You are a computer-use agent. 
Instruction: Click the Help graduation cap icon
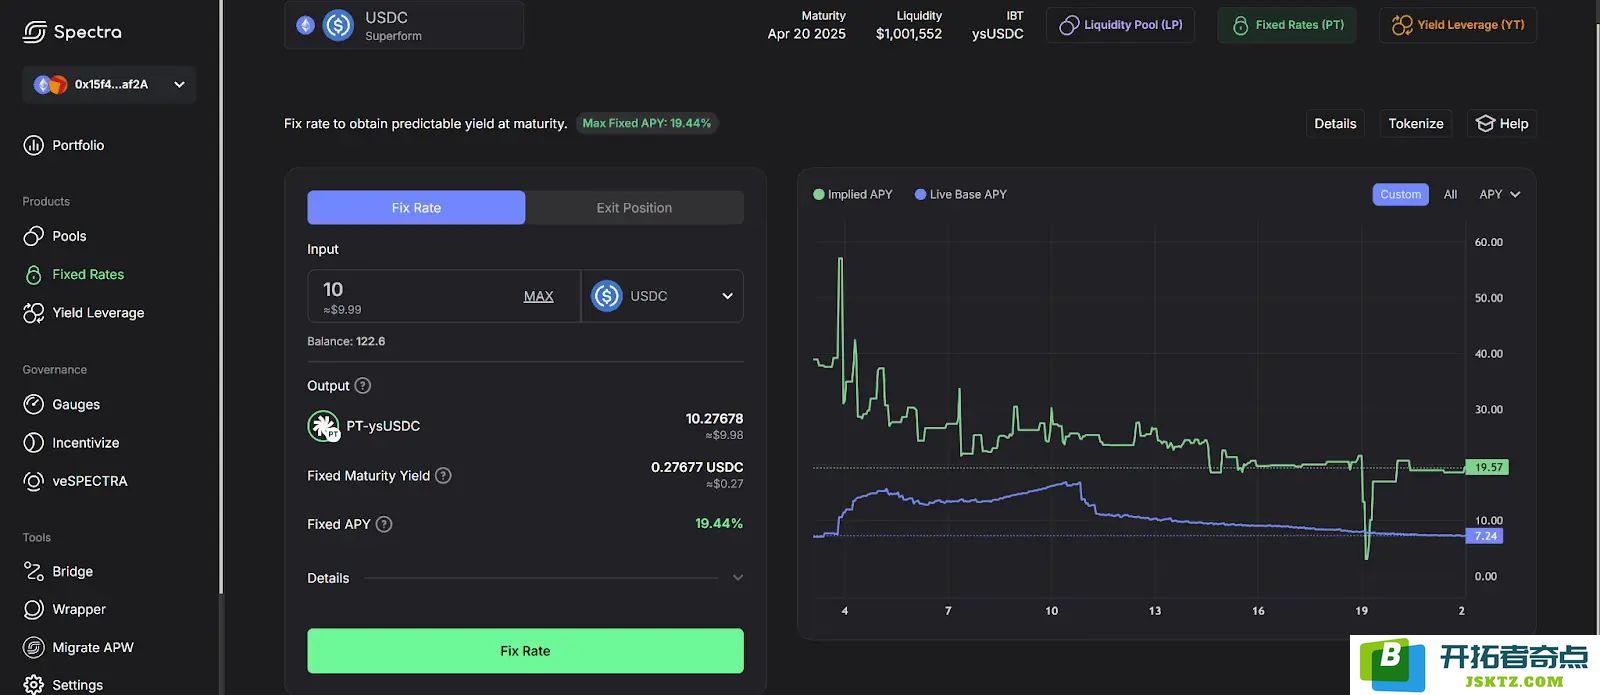pyautogui.click(x=1485, y=123)
